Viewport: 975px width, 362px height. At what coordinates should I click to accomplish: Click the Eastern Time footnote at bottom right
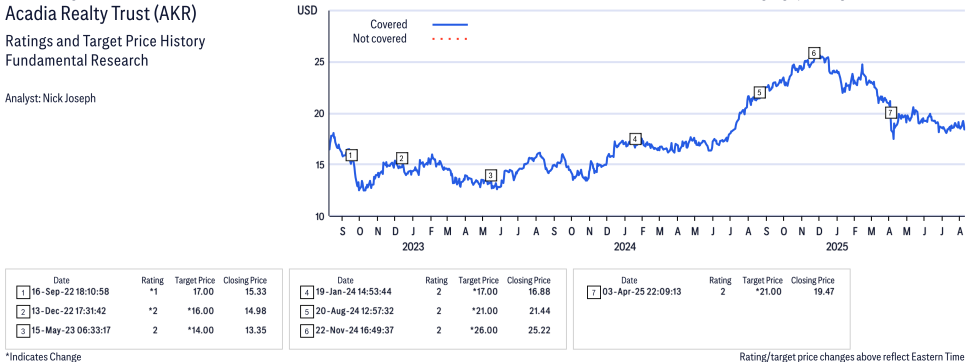click(852, 357)
